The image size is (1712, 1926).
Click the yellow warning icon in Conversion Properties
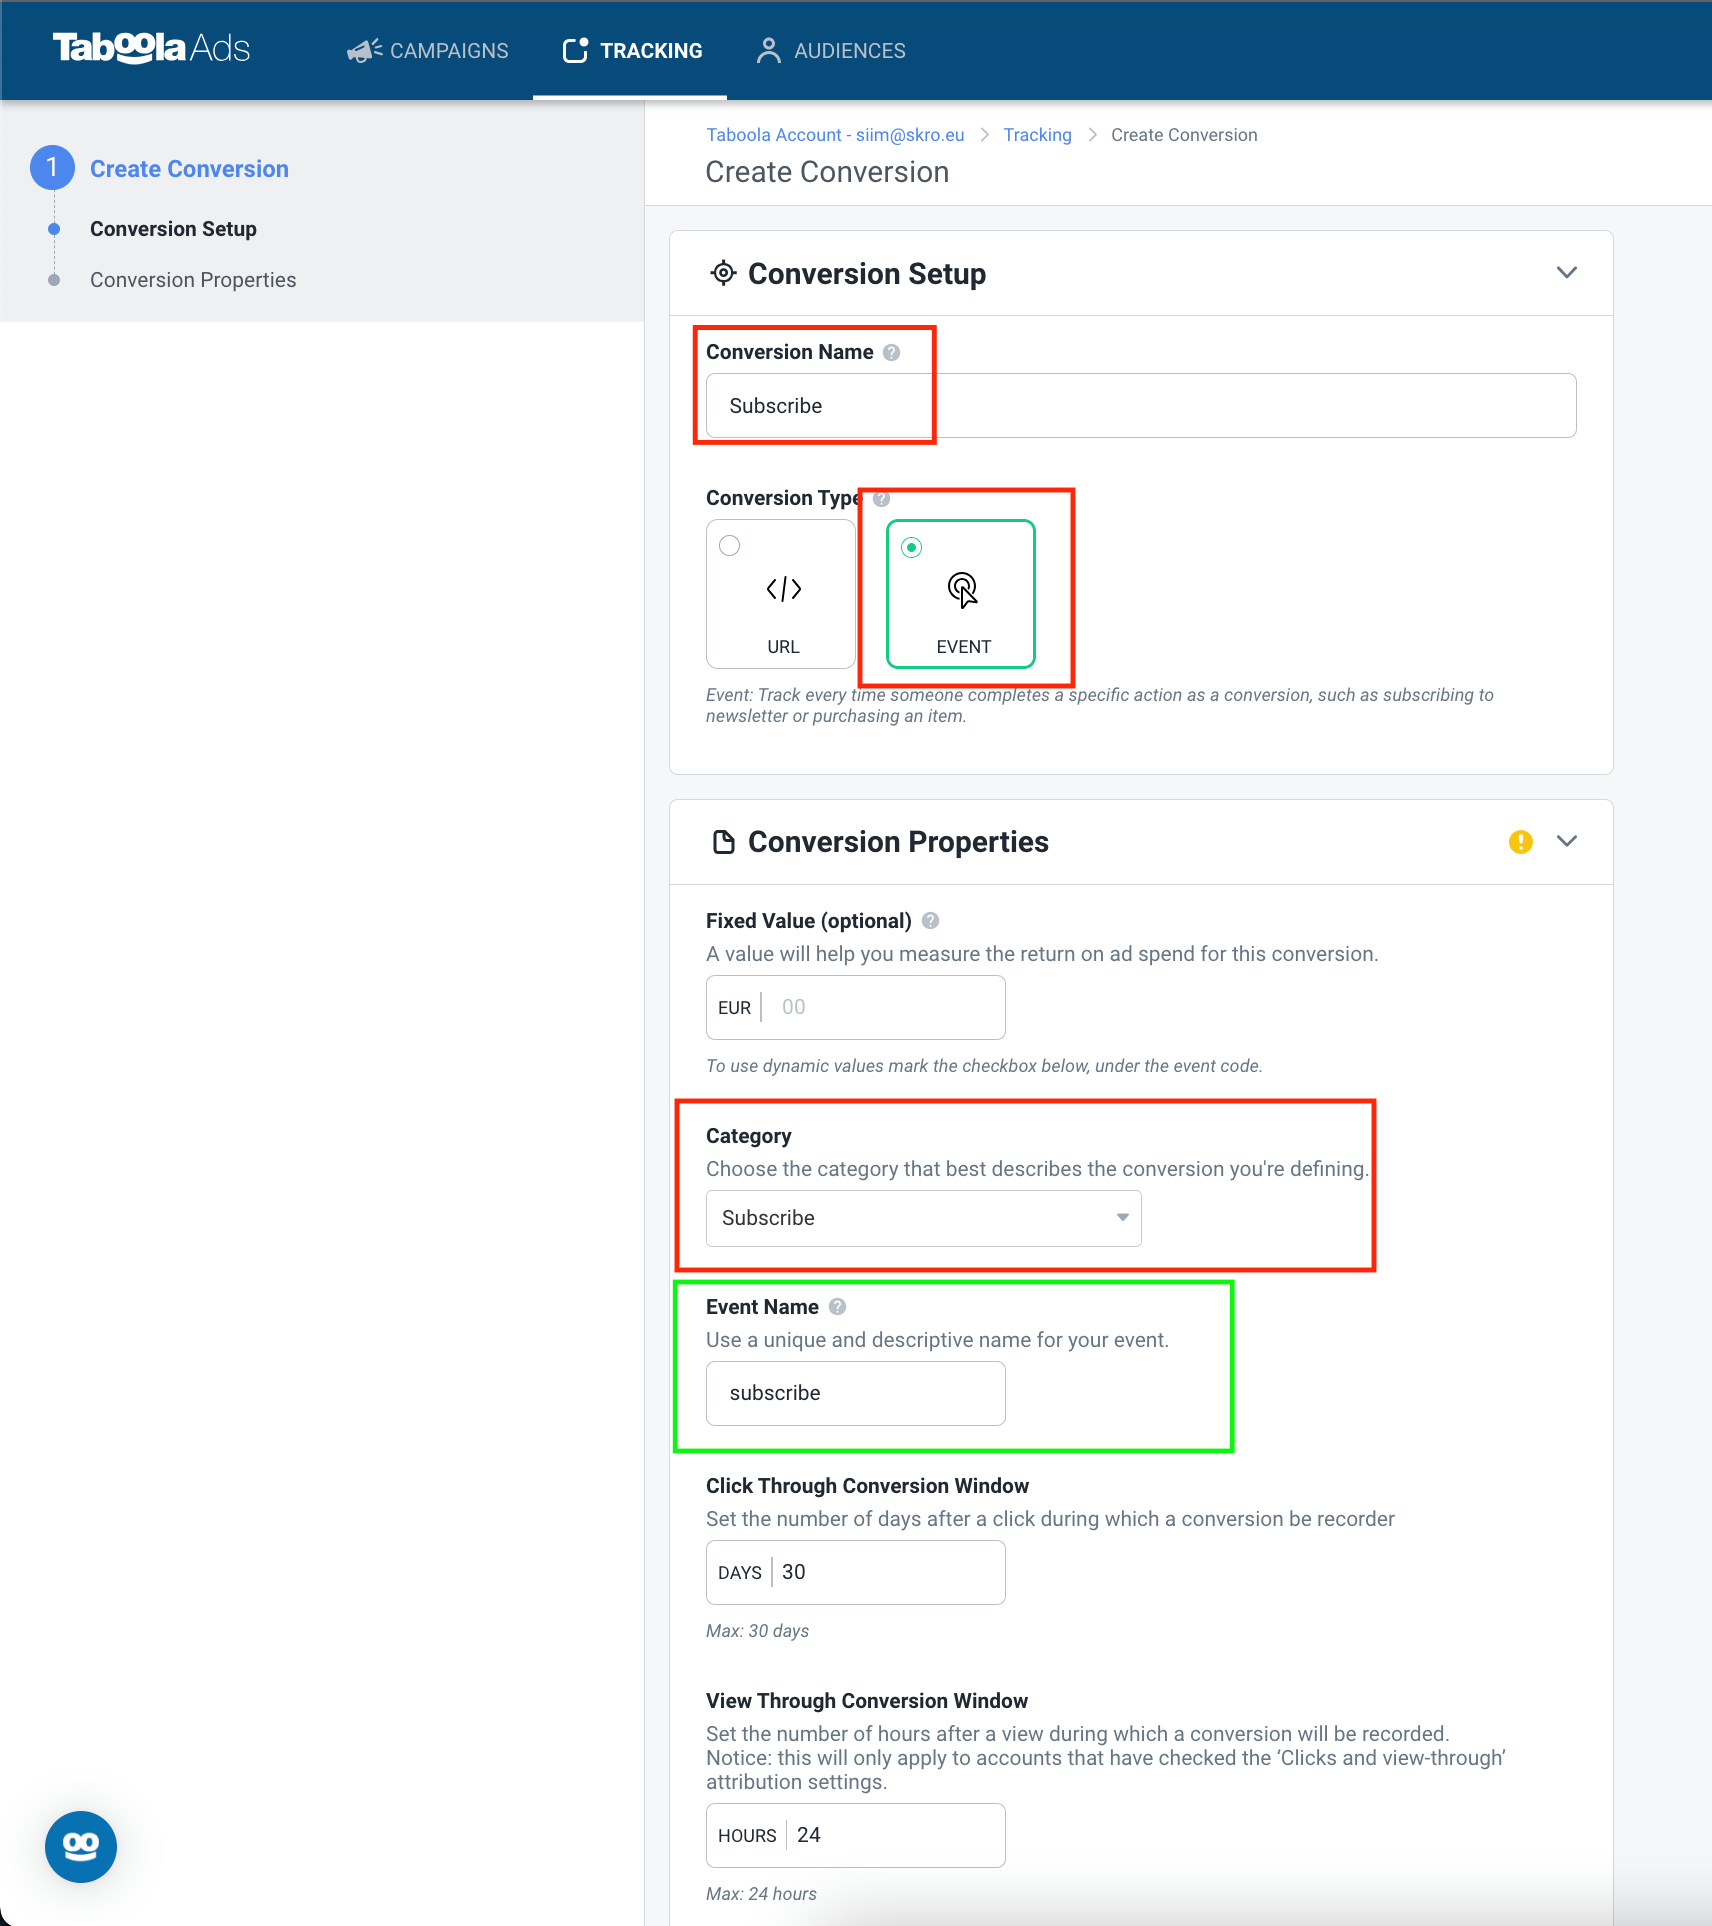coord(1520,842)
